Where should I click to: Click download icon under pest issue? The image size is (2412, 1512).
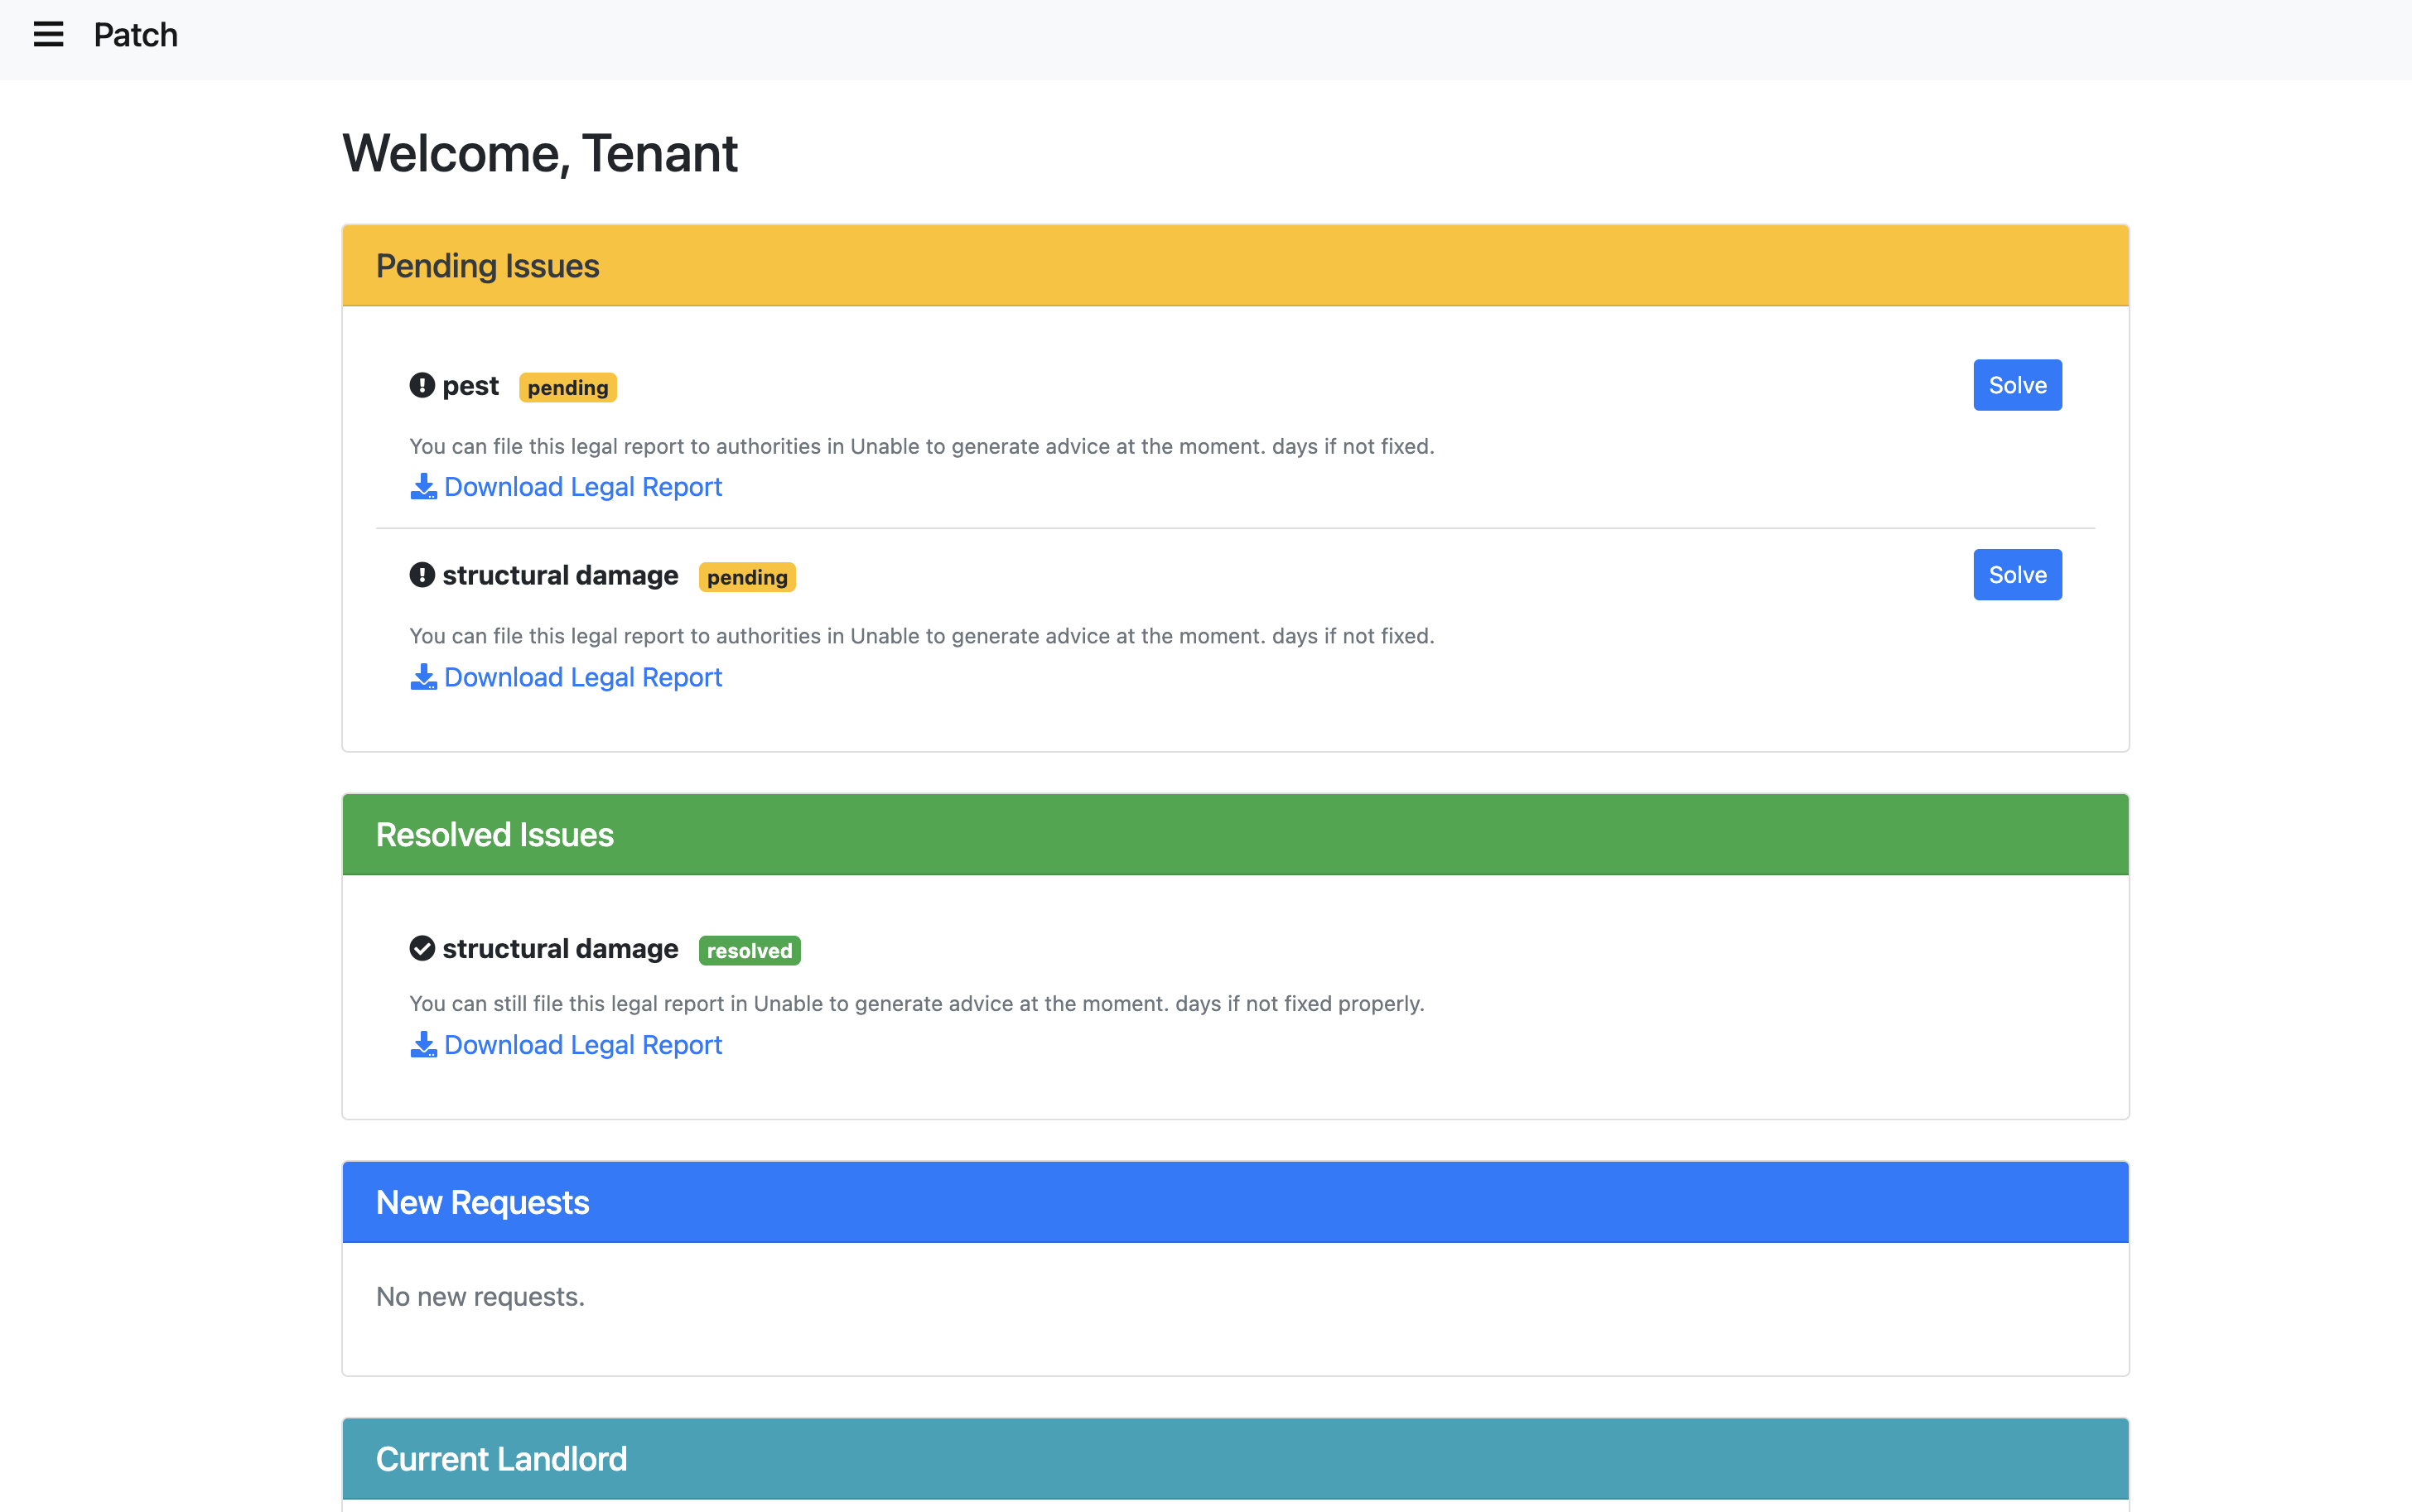click(424, 487)
